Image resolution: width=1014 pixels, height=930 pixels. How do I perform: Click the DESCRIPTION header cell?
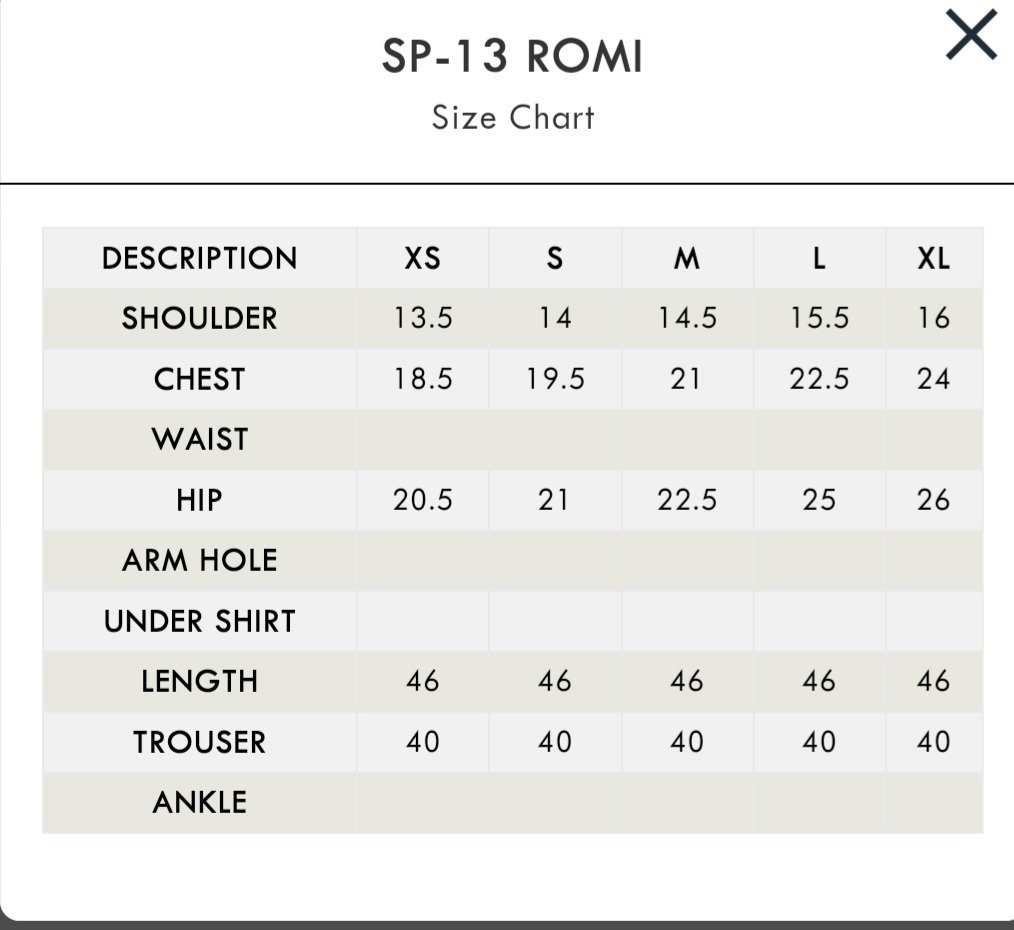click(200, 258)
